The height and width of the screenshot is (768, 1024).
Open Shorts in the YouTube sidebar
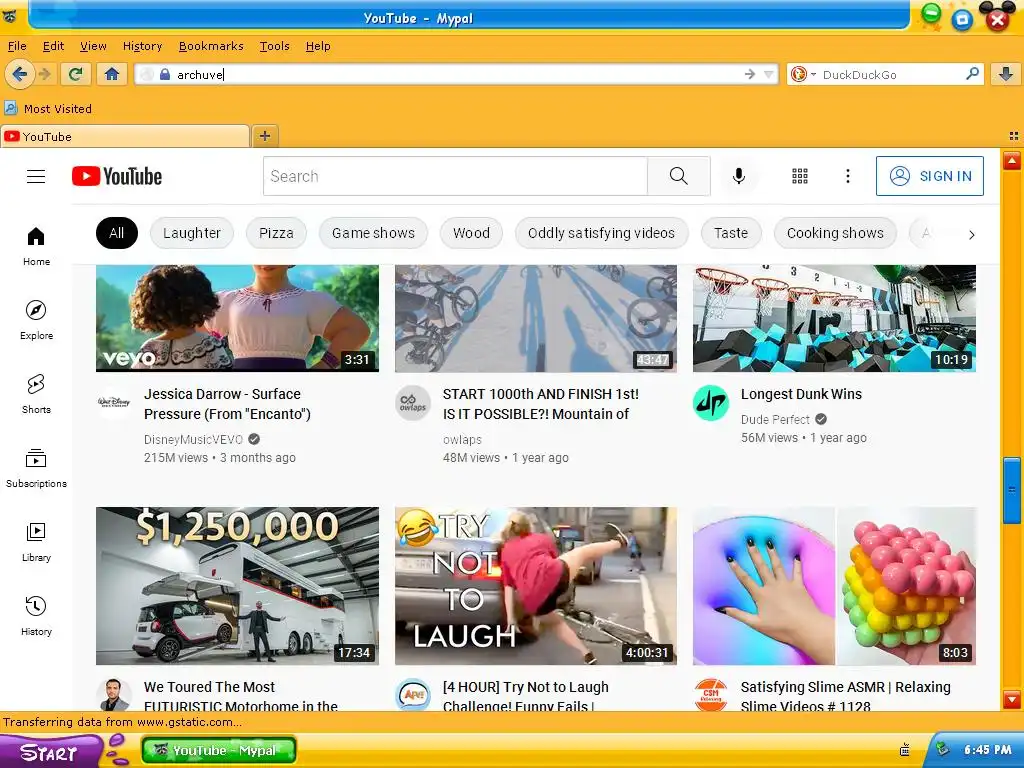[x=36, y=394]
